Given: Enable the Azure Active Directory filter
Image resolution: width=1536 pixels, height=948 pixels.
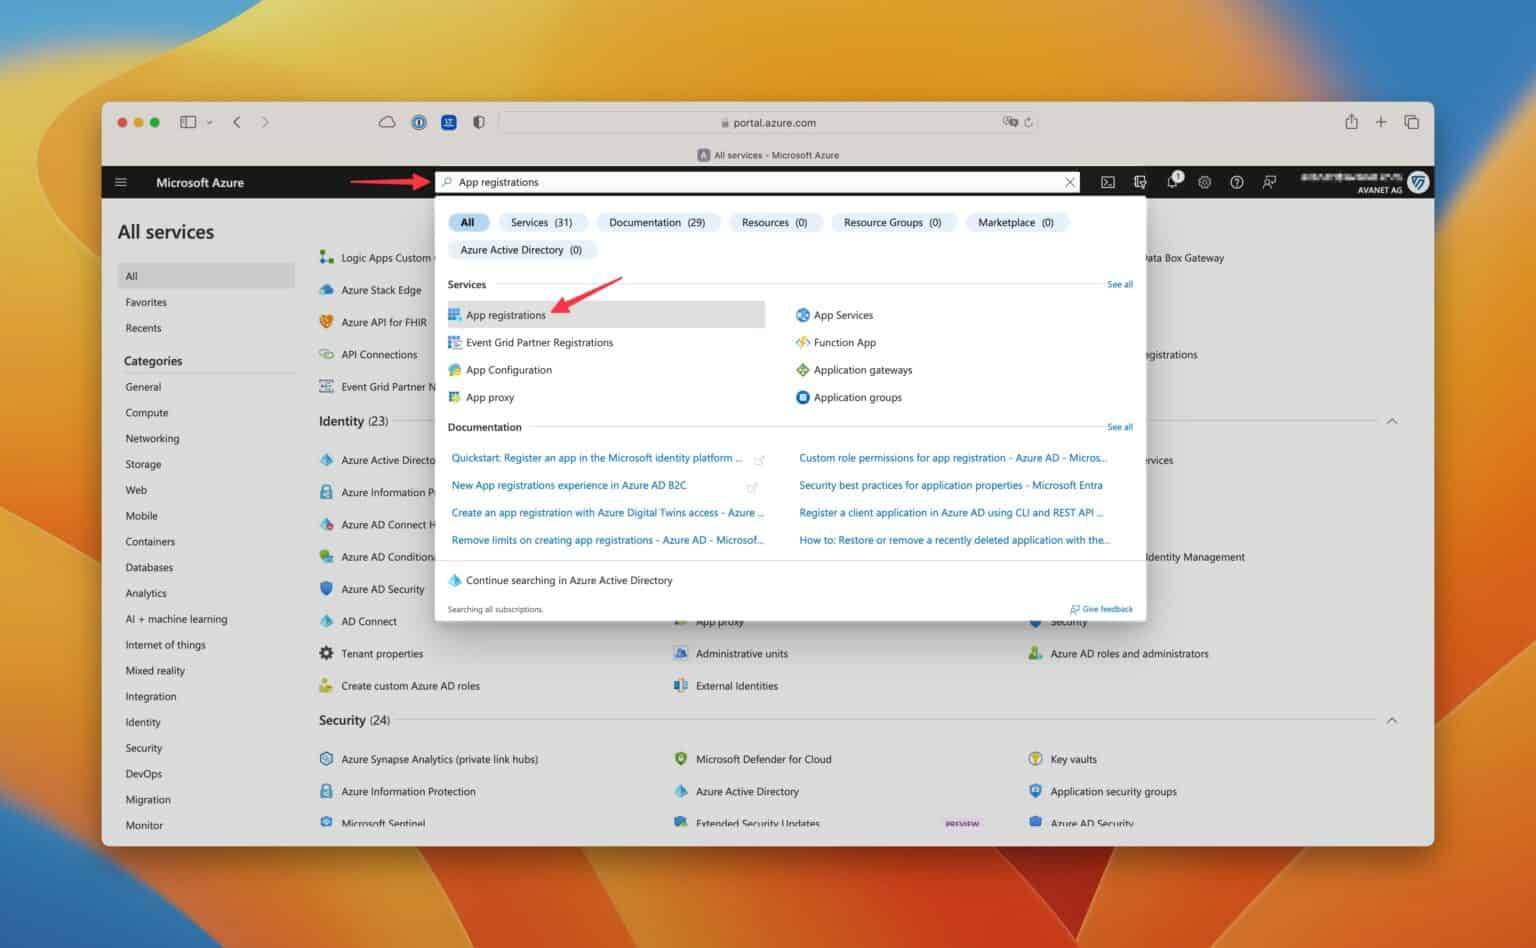Looking at the screenshot, I should point(522,250).
